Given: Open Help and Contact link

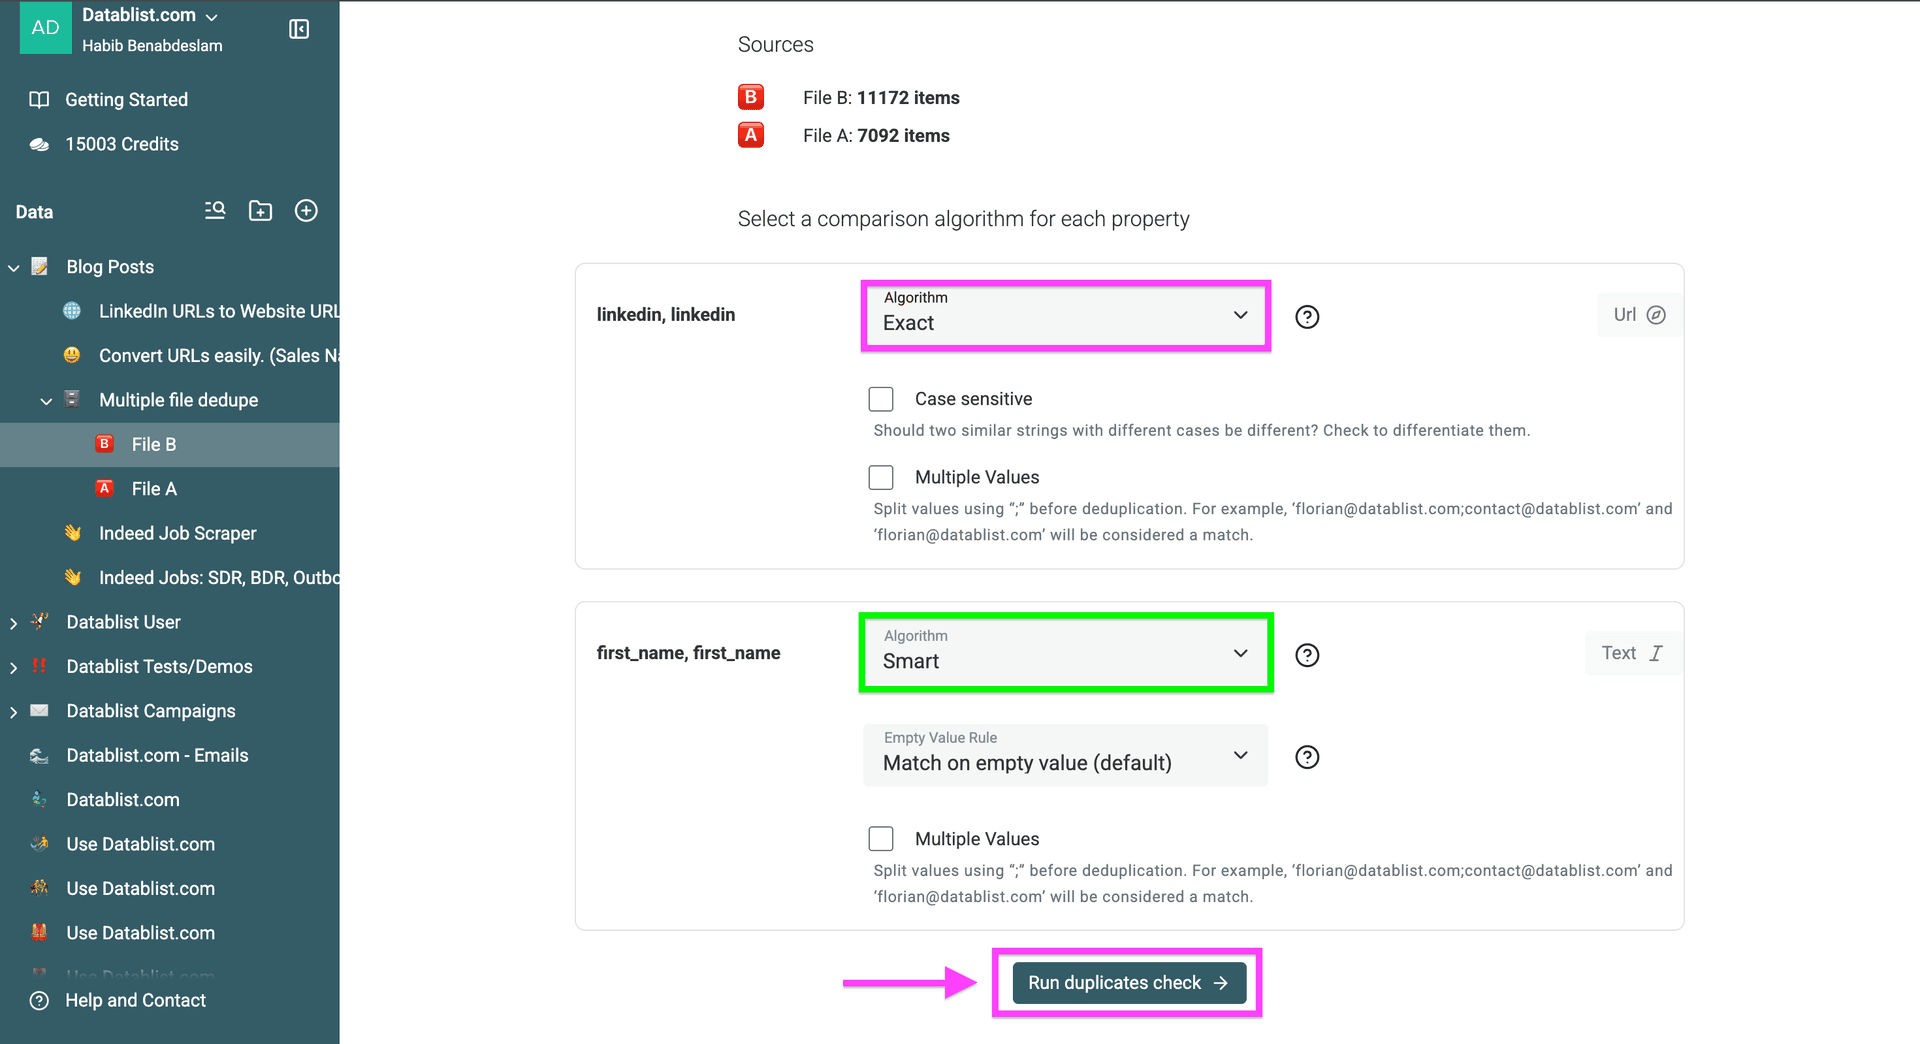Looking at the screenshot, I should tap(135, 1000).
